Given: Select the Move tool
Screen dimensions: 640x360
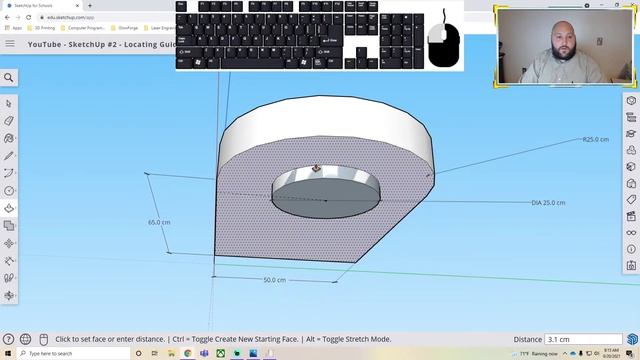Looking at the screenshot, I should [x=9, y=243].
